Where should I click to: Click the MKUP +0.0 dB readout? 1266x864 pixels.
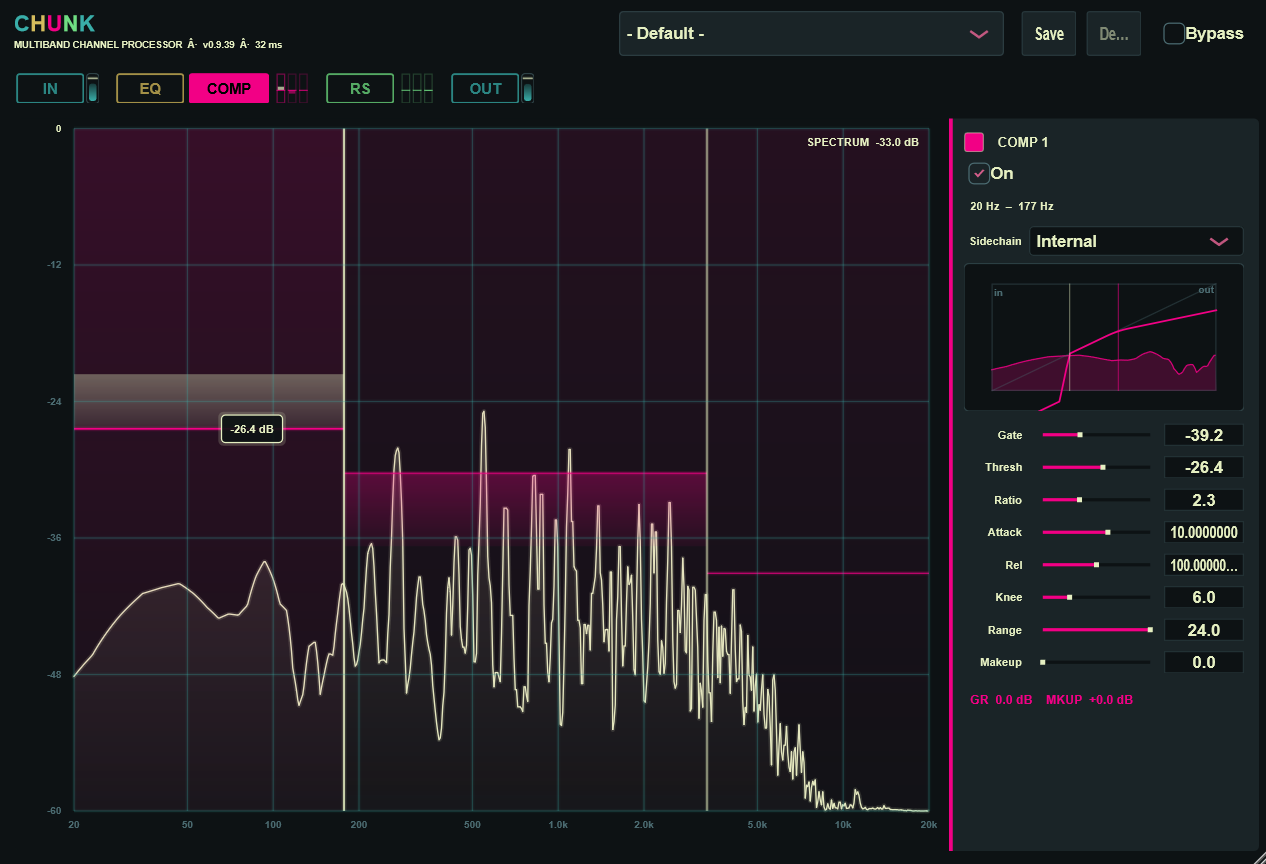pyautogui.click(x=1089, y=700)
